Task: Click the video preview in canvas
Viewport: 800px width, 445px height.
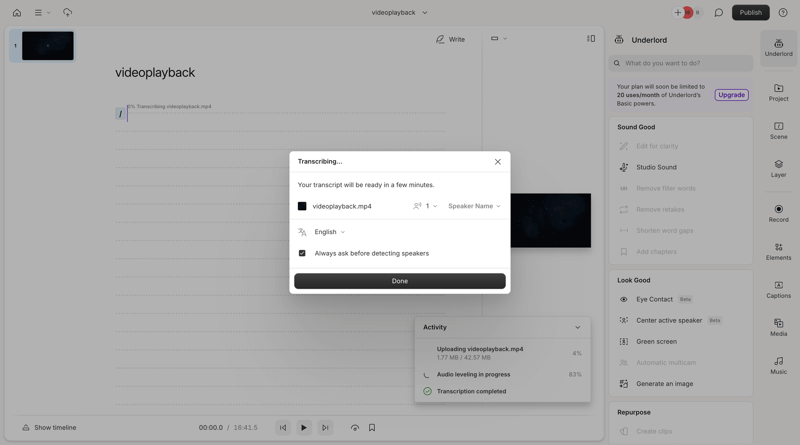Action: (x=551, y=220)
